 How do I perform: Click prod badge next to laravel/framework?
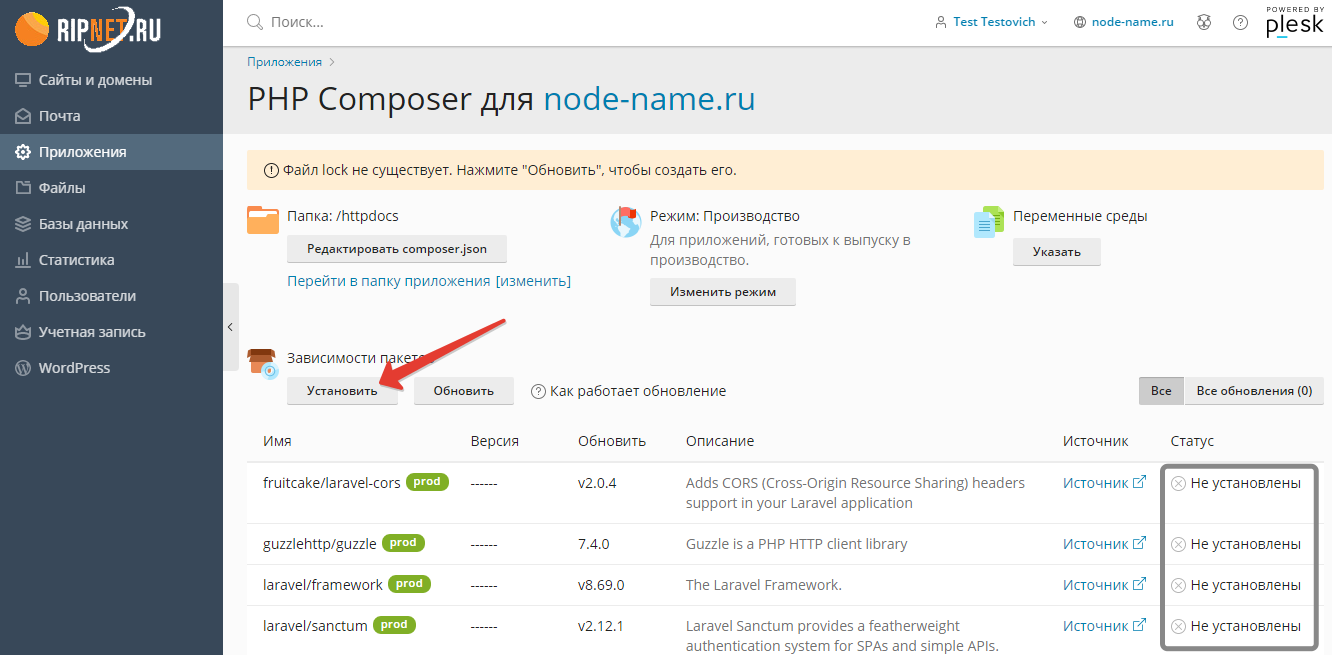[x=409, y=583]
